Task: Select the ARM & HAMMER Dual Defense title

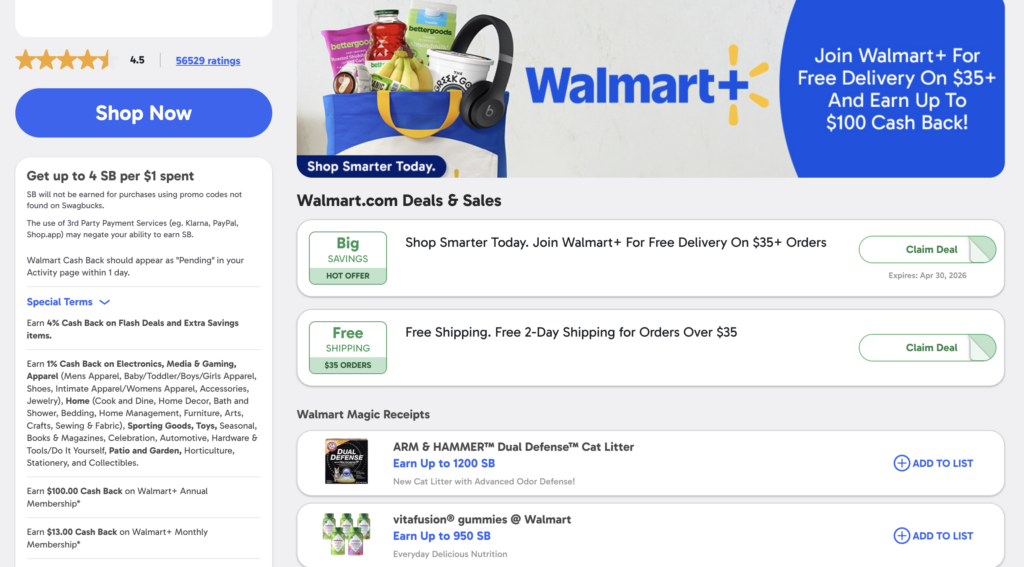Action: pos(513,447)
